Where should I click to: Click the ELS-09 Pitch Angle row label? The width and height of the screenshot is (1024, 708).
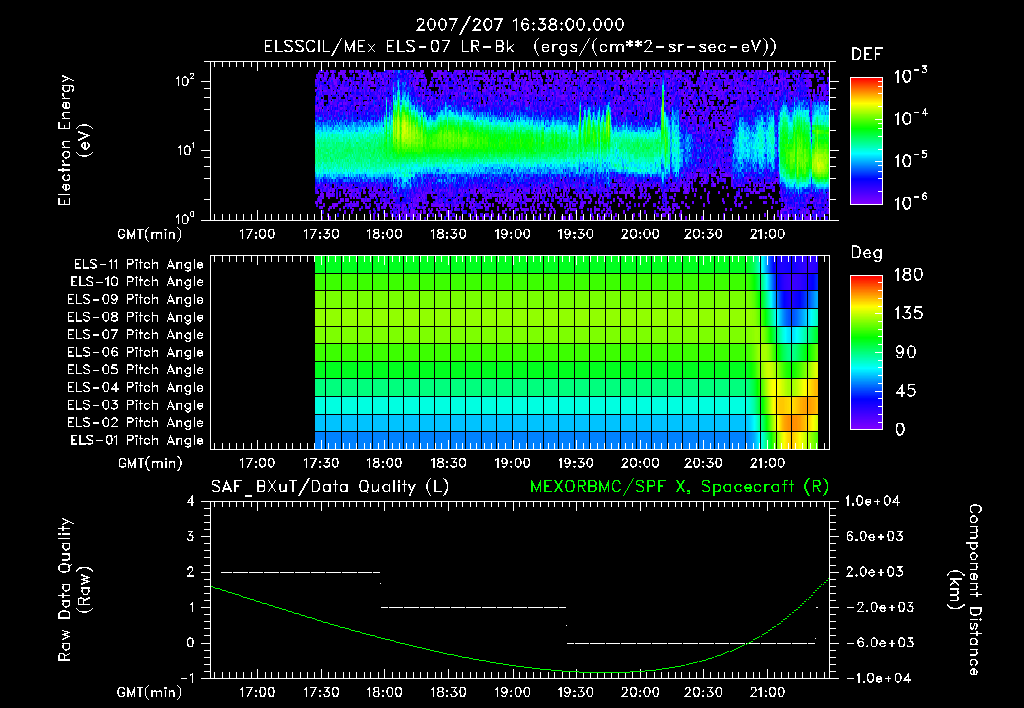[x=135, y=300]
